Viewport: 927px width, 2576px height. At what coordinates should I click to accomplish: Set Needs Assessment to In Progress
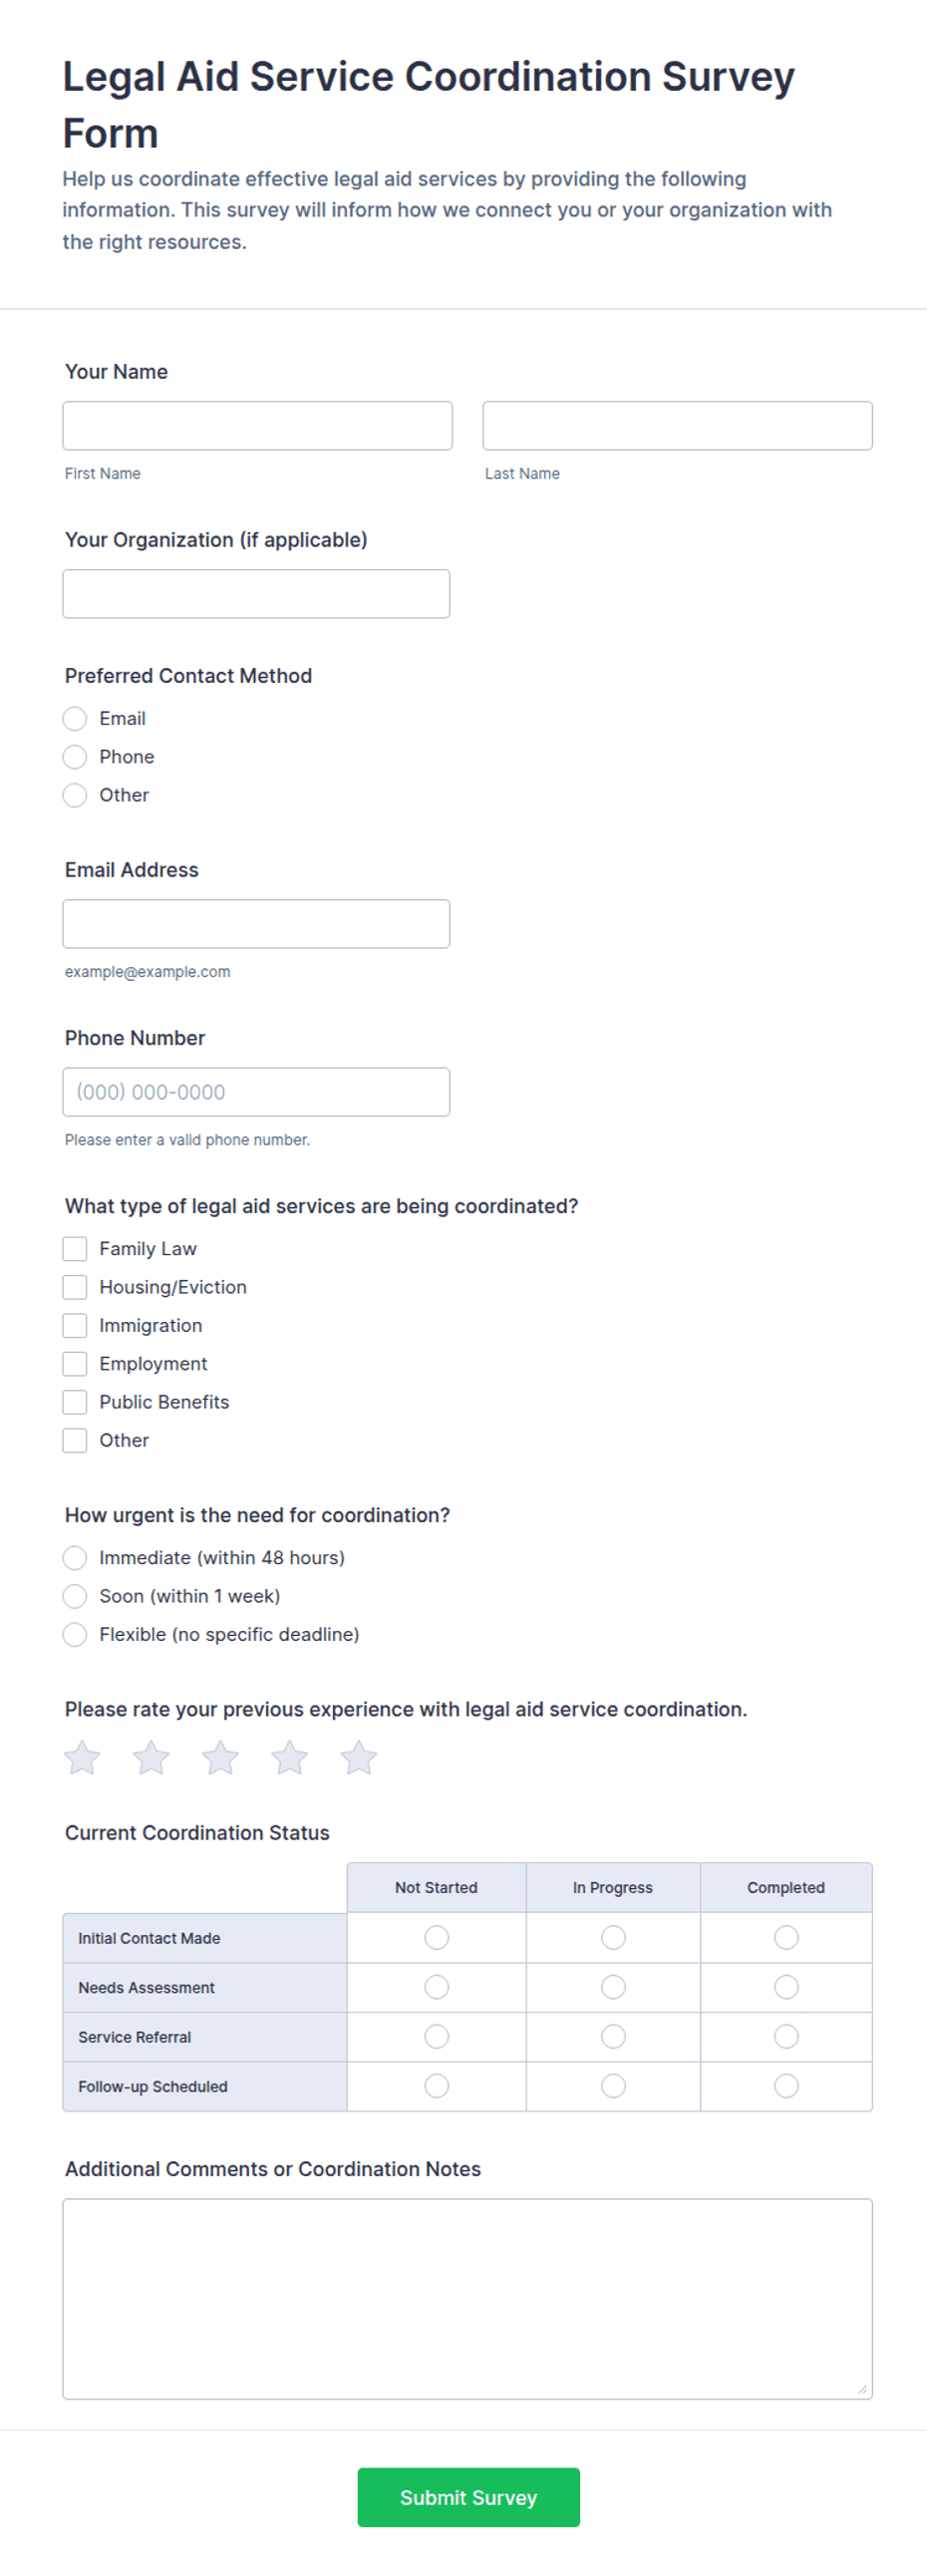tap(613, 1987)
